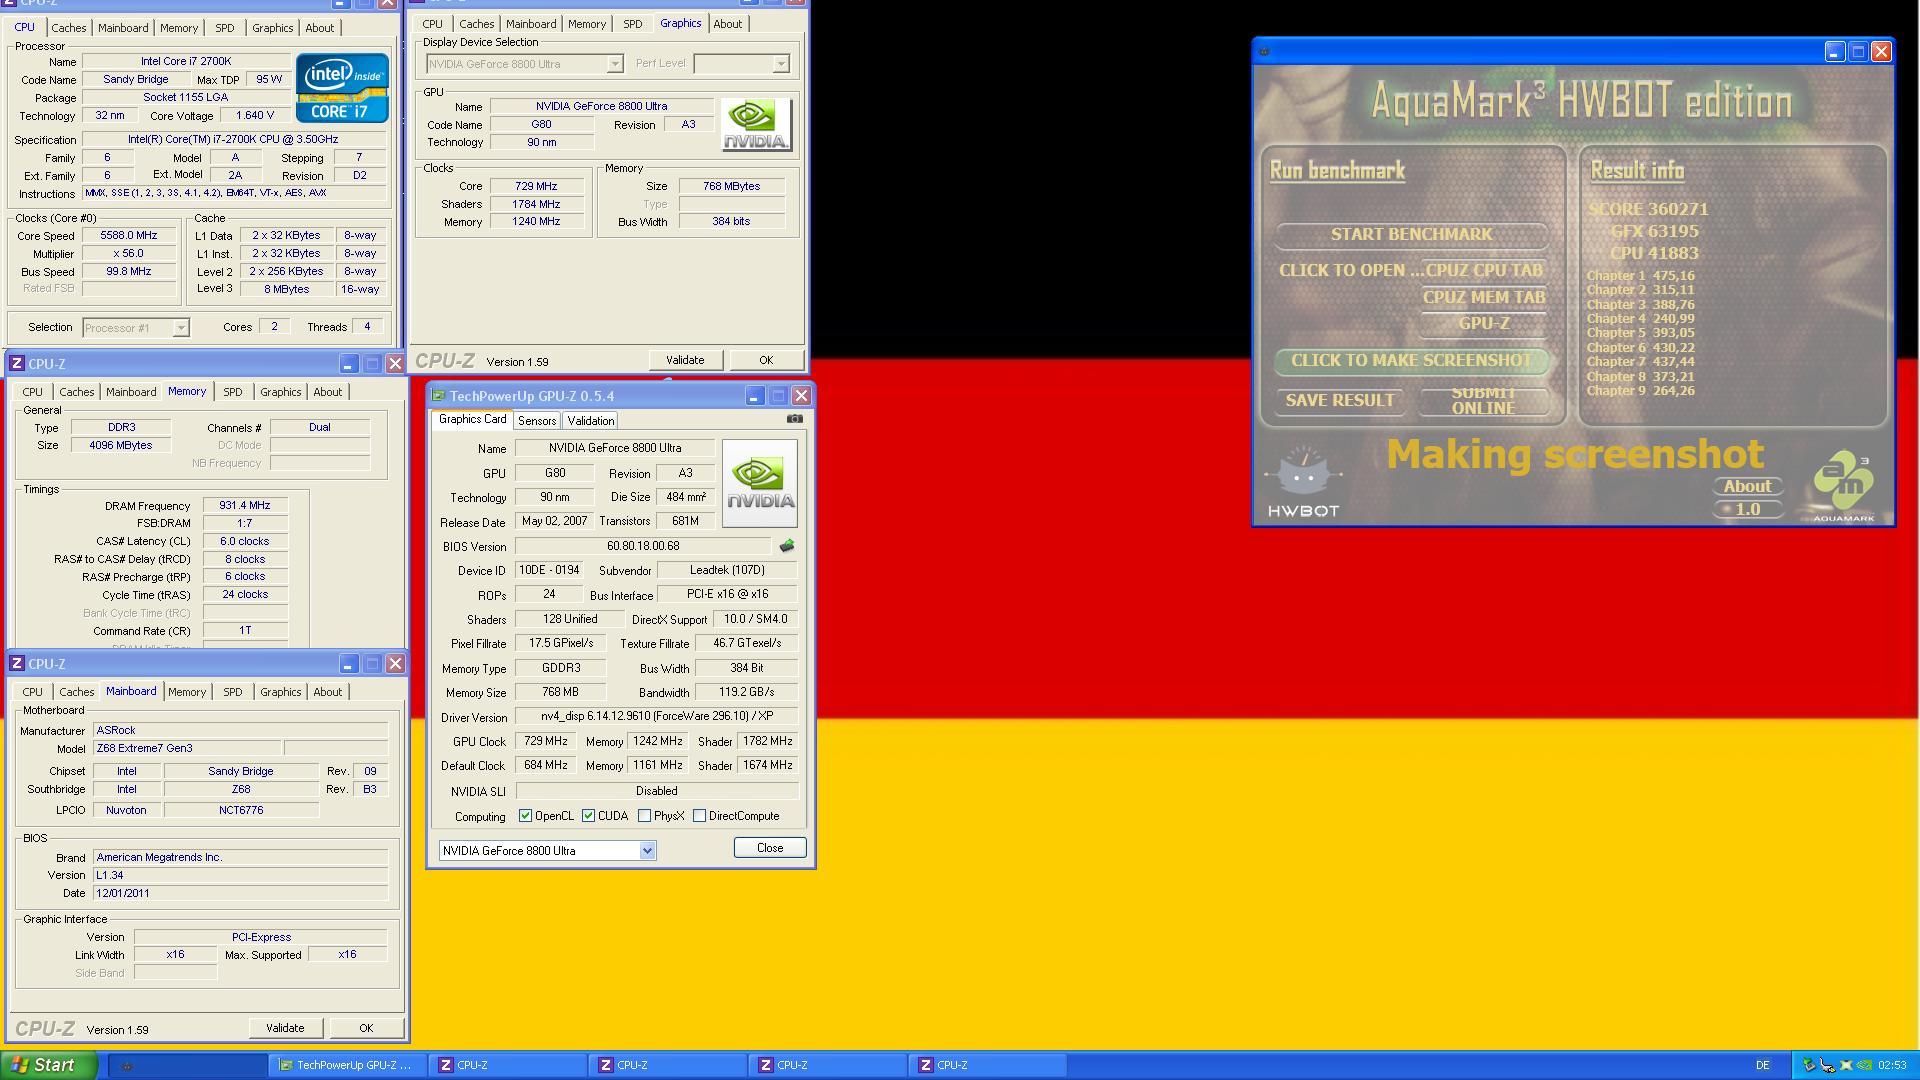Click the Intel Core i7 logo in CPU-Z
The height and width of the screenshot is (1080, 1920).
[x=342, y=88]
